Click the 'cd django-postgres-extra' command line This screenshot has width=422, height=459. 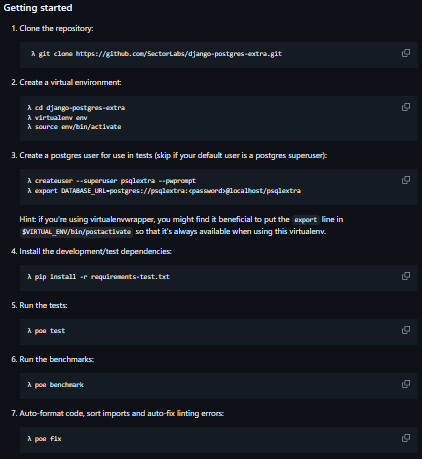[x=76, y=108]
